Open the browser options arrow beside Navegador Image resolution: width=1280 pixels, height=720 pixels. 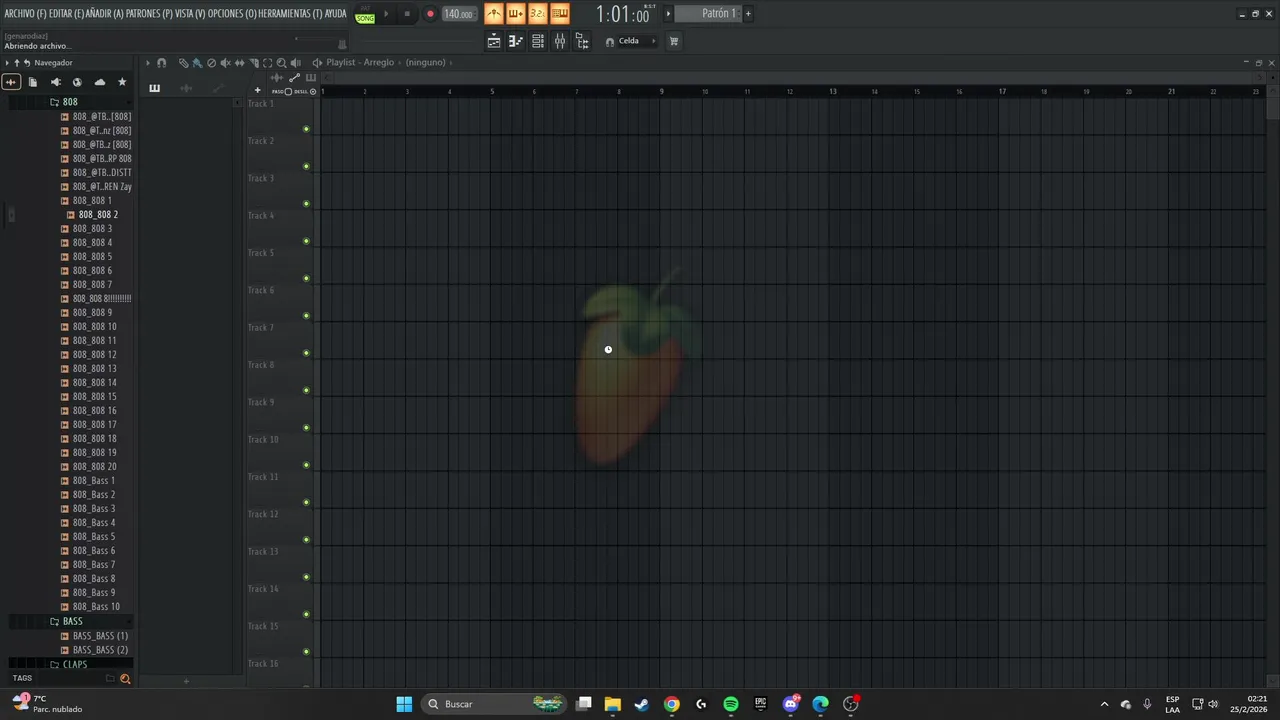tap(7, 62)
